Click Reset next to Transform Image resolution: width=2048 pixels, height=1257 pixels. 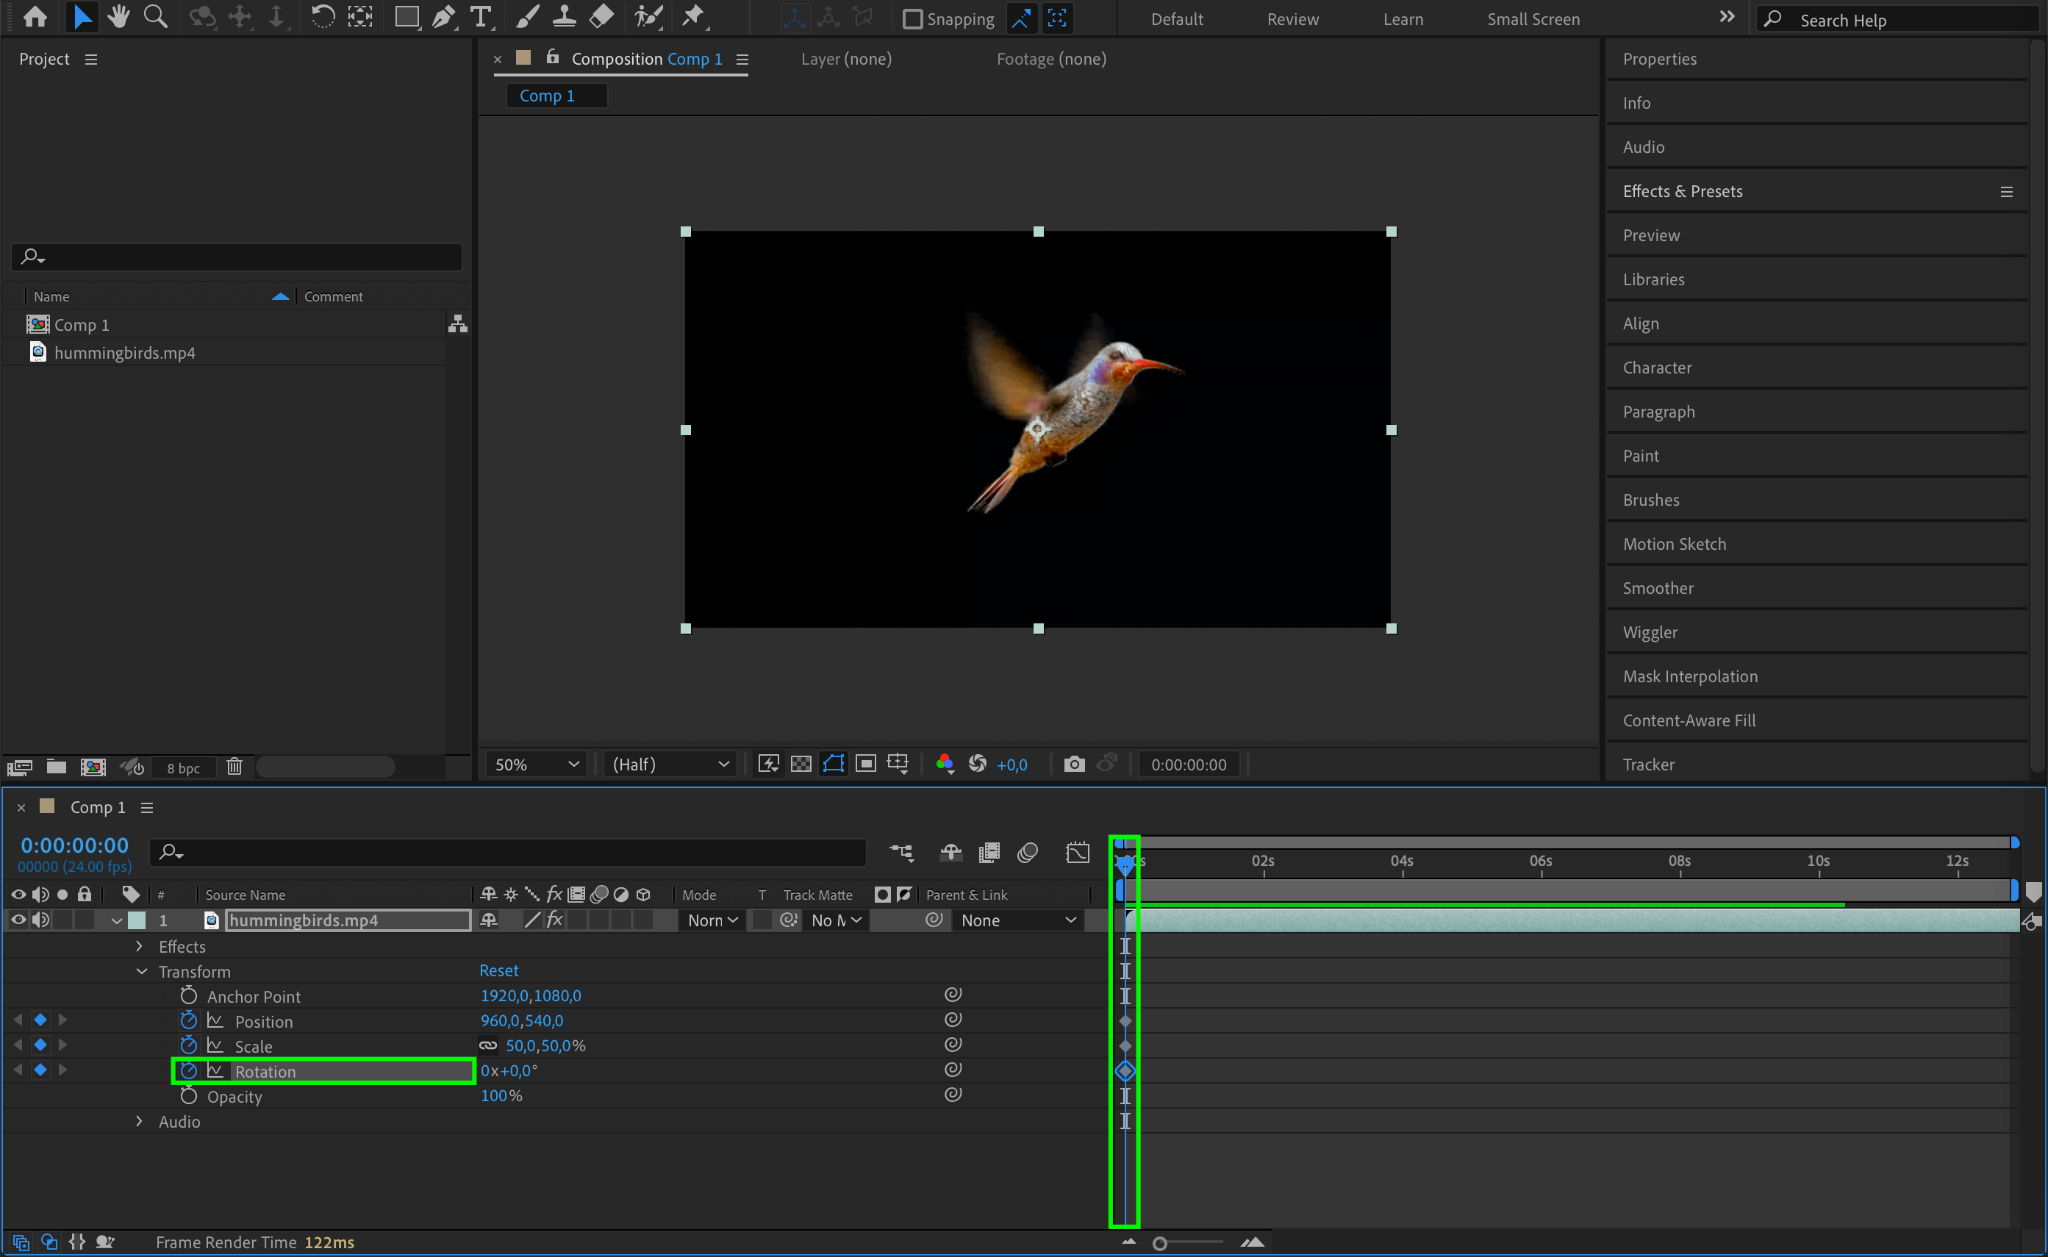point(498,970)
